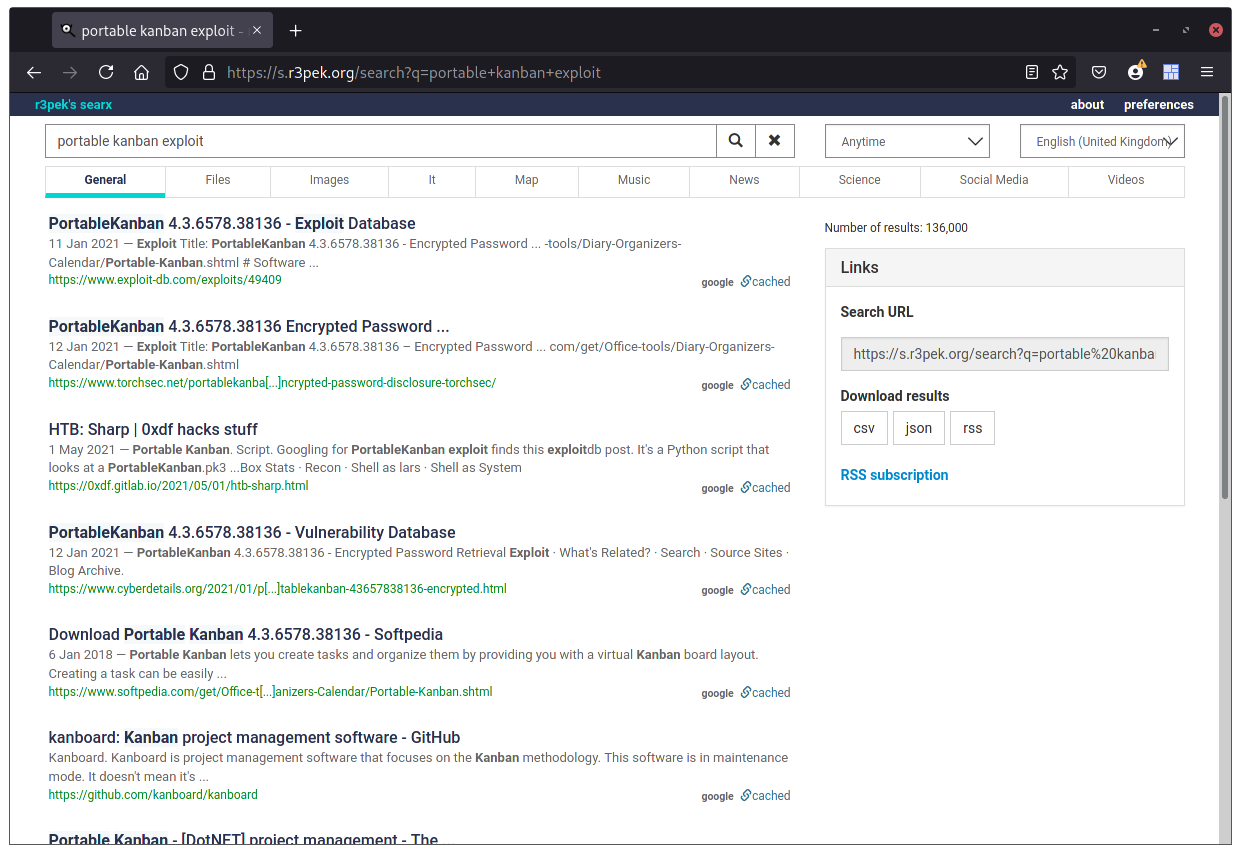1241x854 pixels.
Task: Select the Science category tab
Action: [x=859, y=180]
